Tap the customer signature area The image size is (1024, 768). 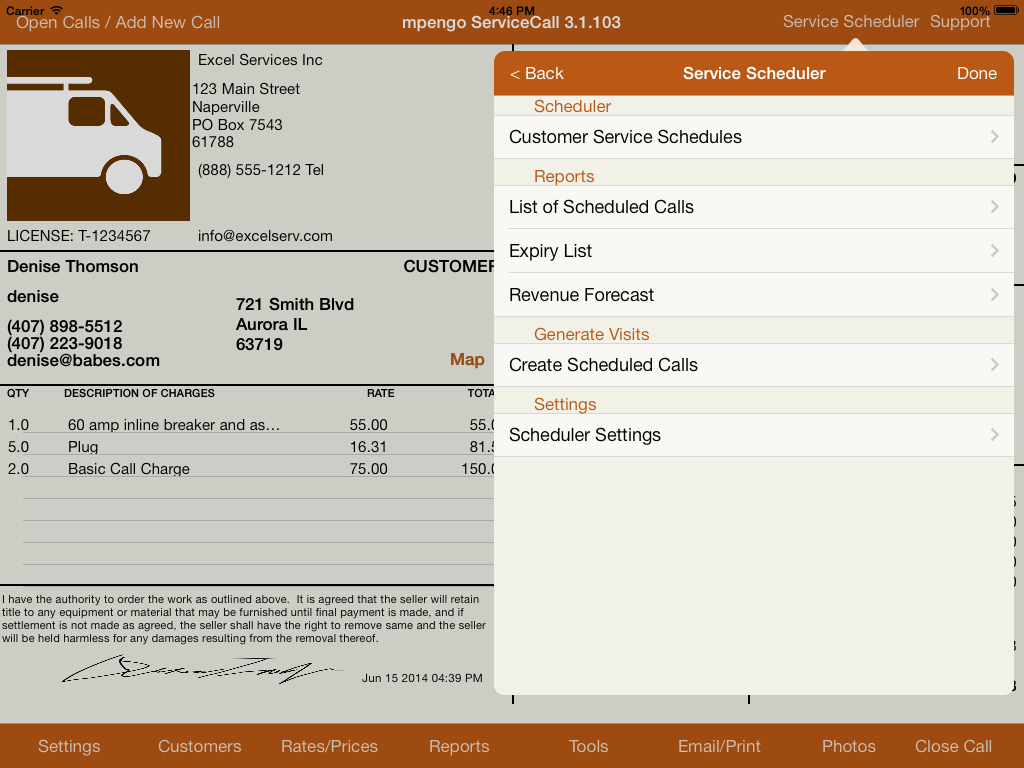(x=200, y=670)
